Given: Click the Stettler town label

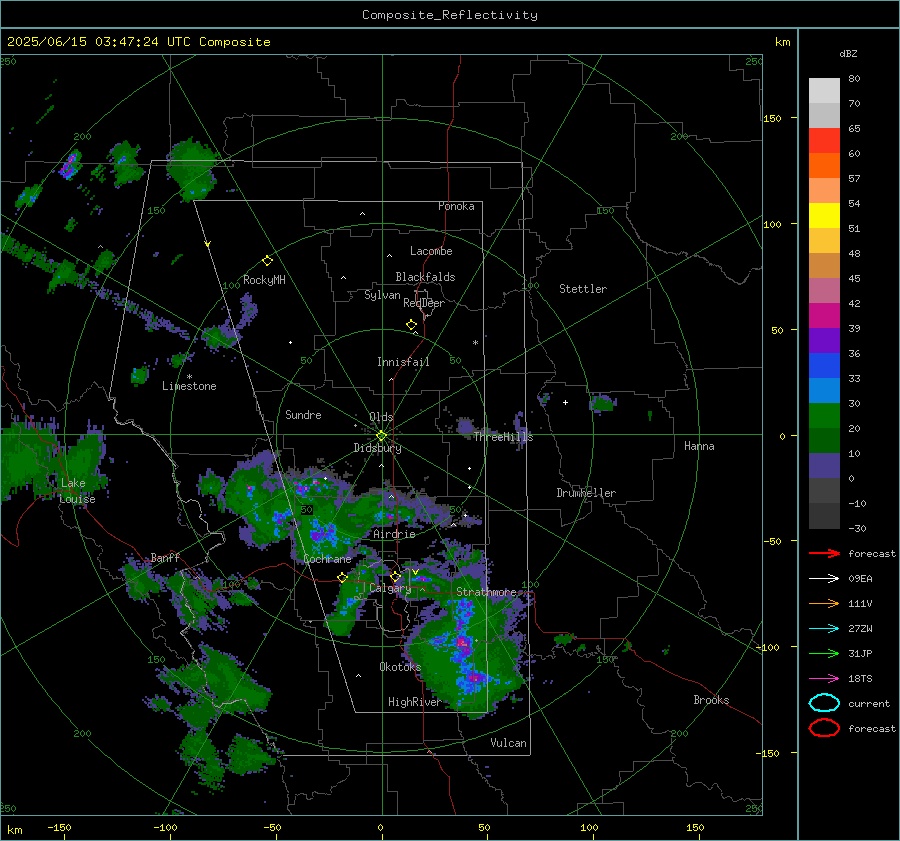Looking at the screenshot, I should (x=583, y=289).
